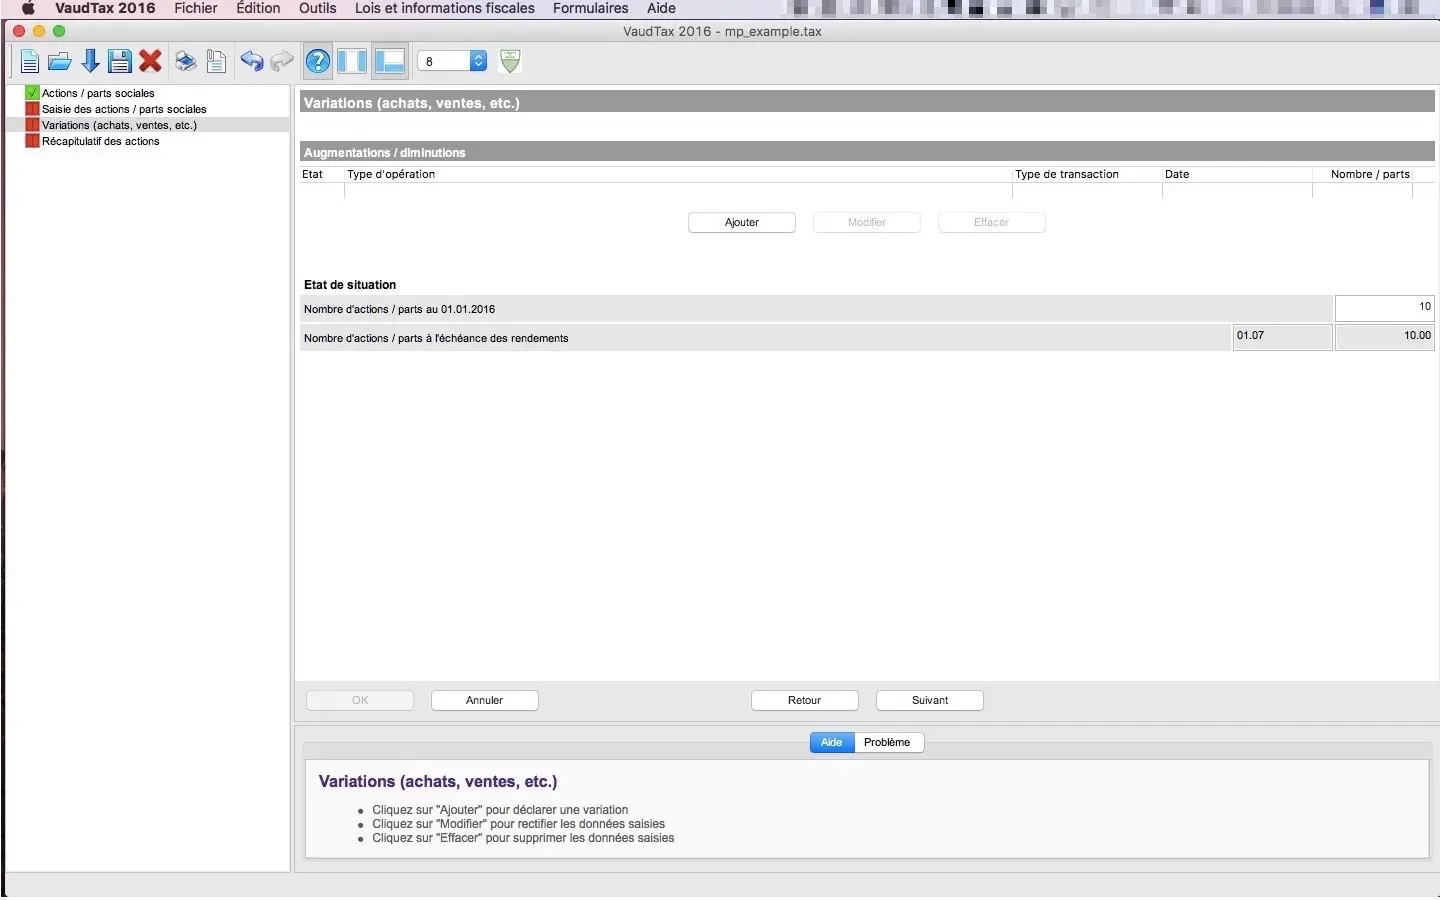Screen dimensions: 1440x900
Task: Select Actions / parts sociales tree item
Action: pyautogui.click(x=98, y=93)
